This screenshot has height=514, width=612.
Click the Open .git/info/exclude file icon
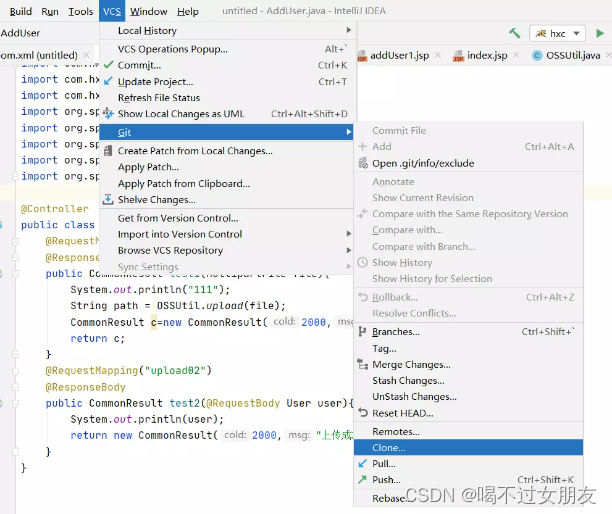point(363,163)
